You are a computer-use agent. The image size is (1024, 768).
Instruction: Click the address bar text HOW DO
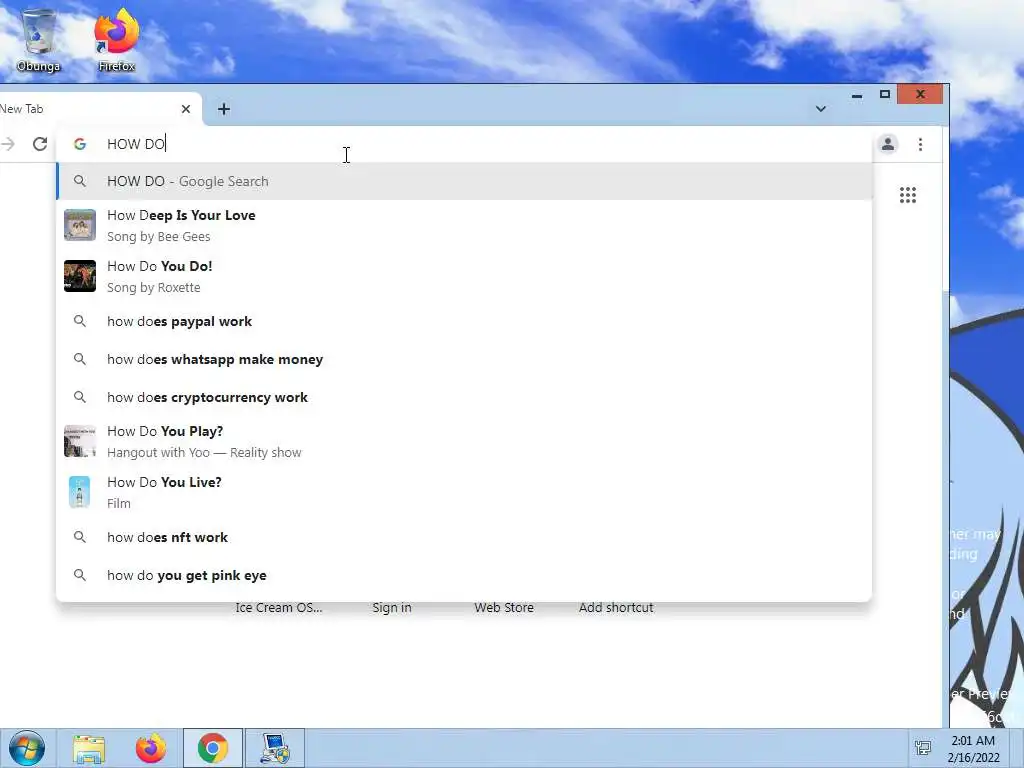point(136,144)
